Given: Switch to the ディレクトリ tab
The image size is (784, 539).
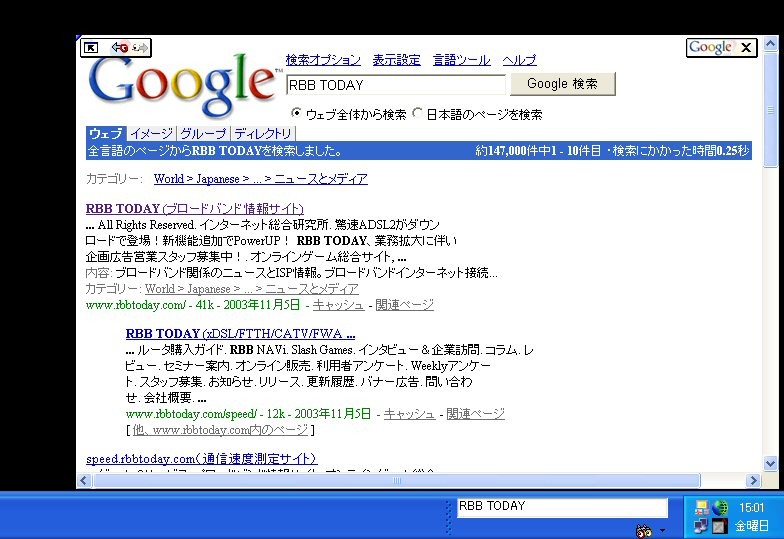Looking at the screenshot, I should click(x=262, y=134).
